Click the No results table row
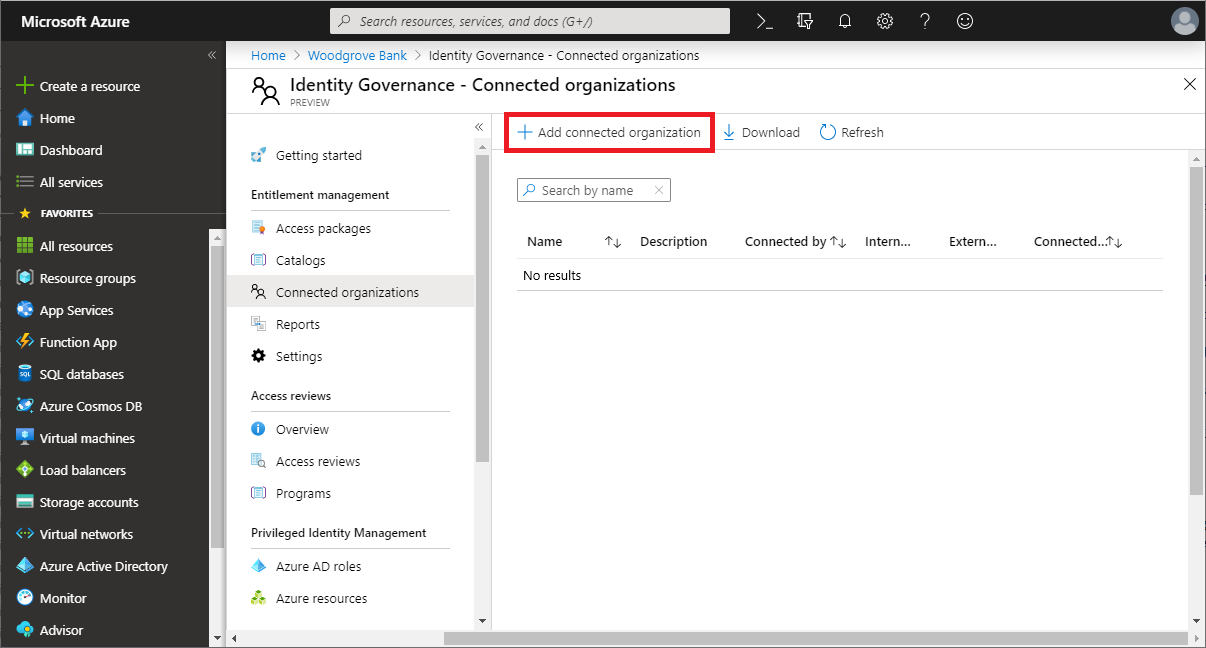 coord(840,275)
